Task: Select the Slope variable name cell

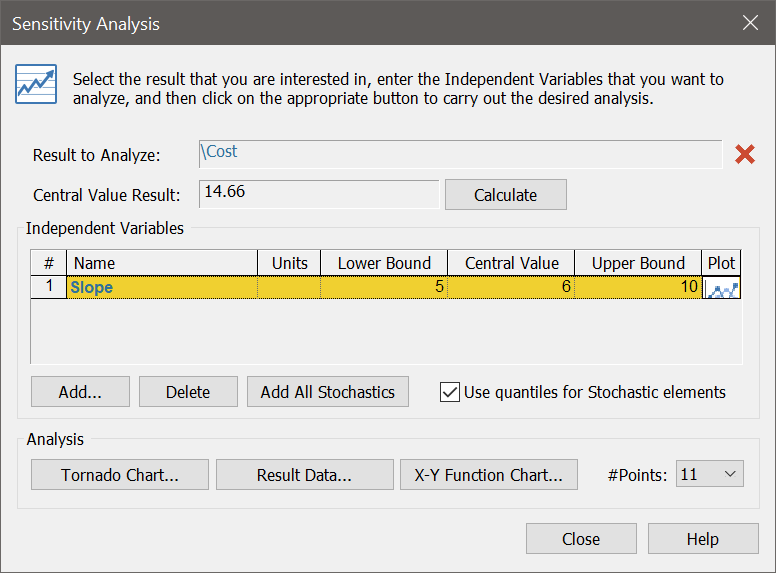Action: [x=162, y=287]
